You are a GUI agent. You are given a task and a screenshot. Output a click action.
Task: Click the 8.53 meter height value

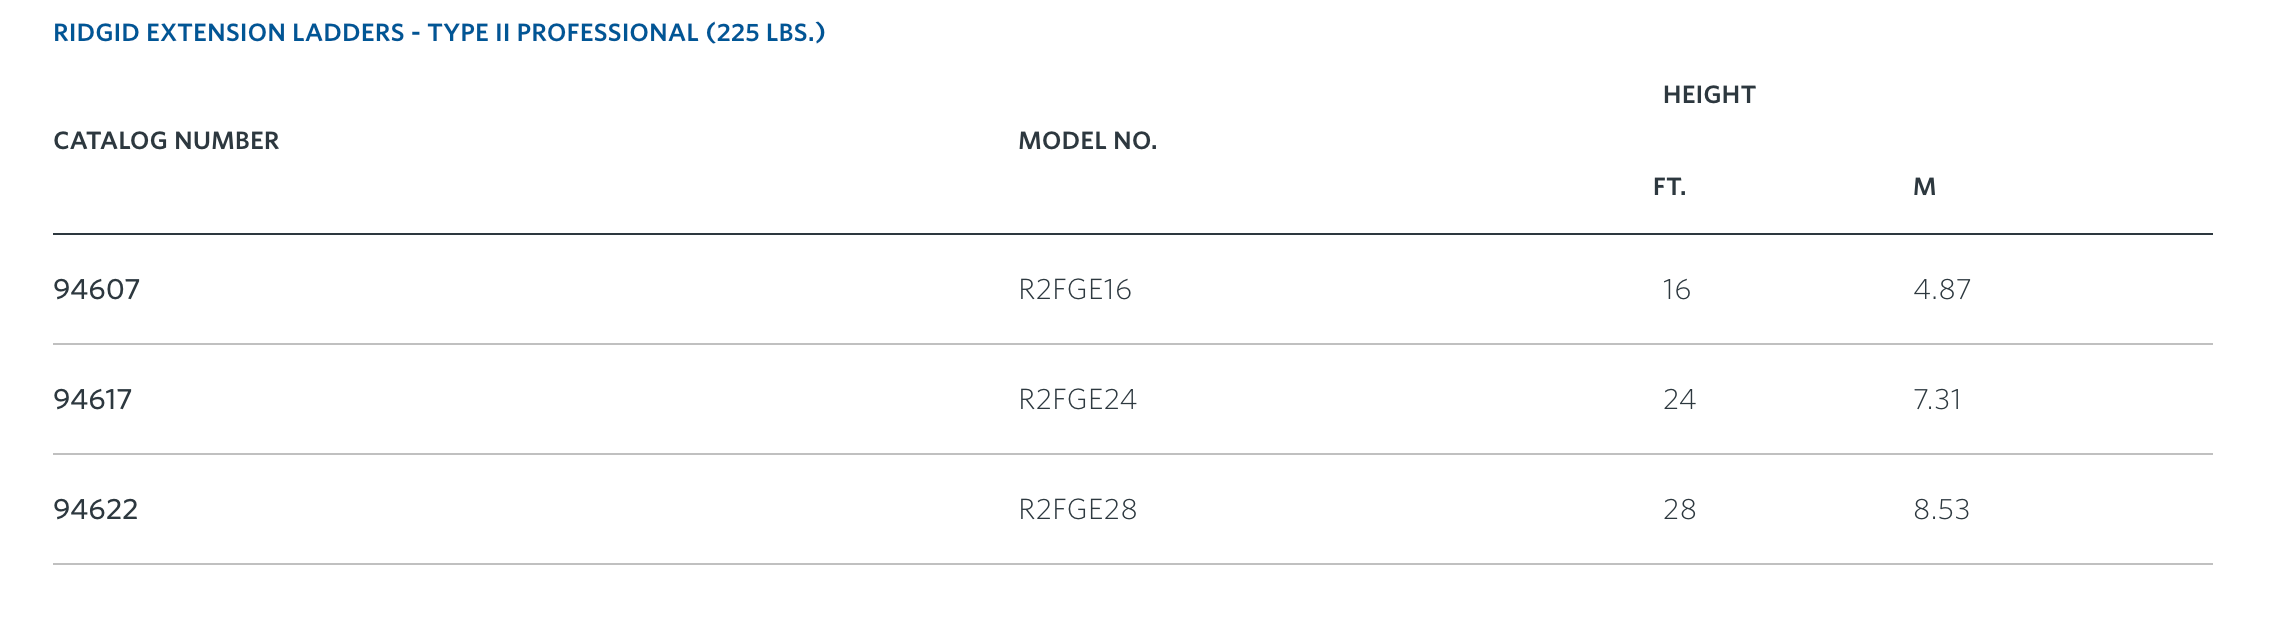(1942, 510)
